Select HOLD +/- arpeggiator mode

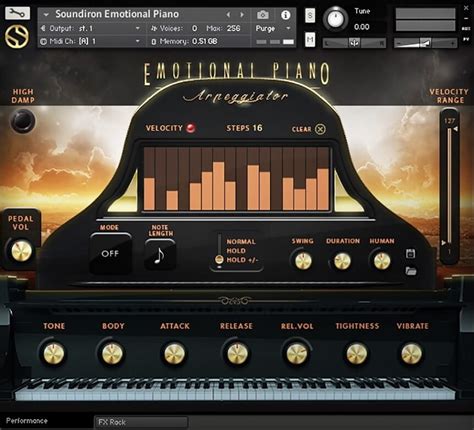pyautogui.click(x=242, y=260)
